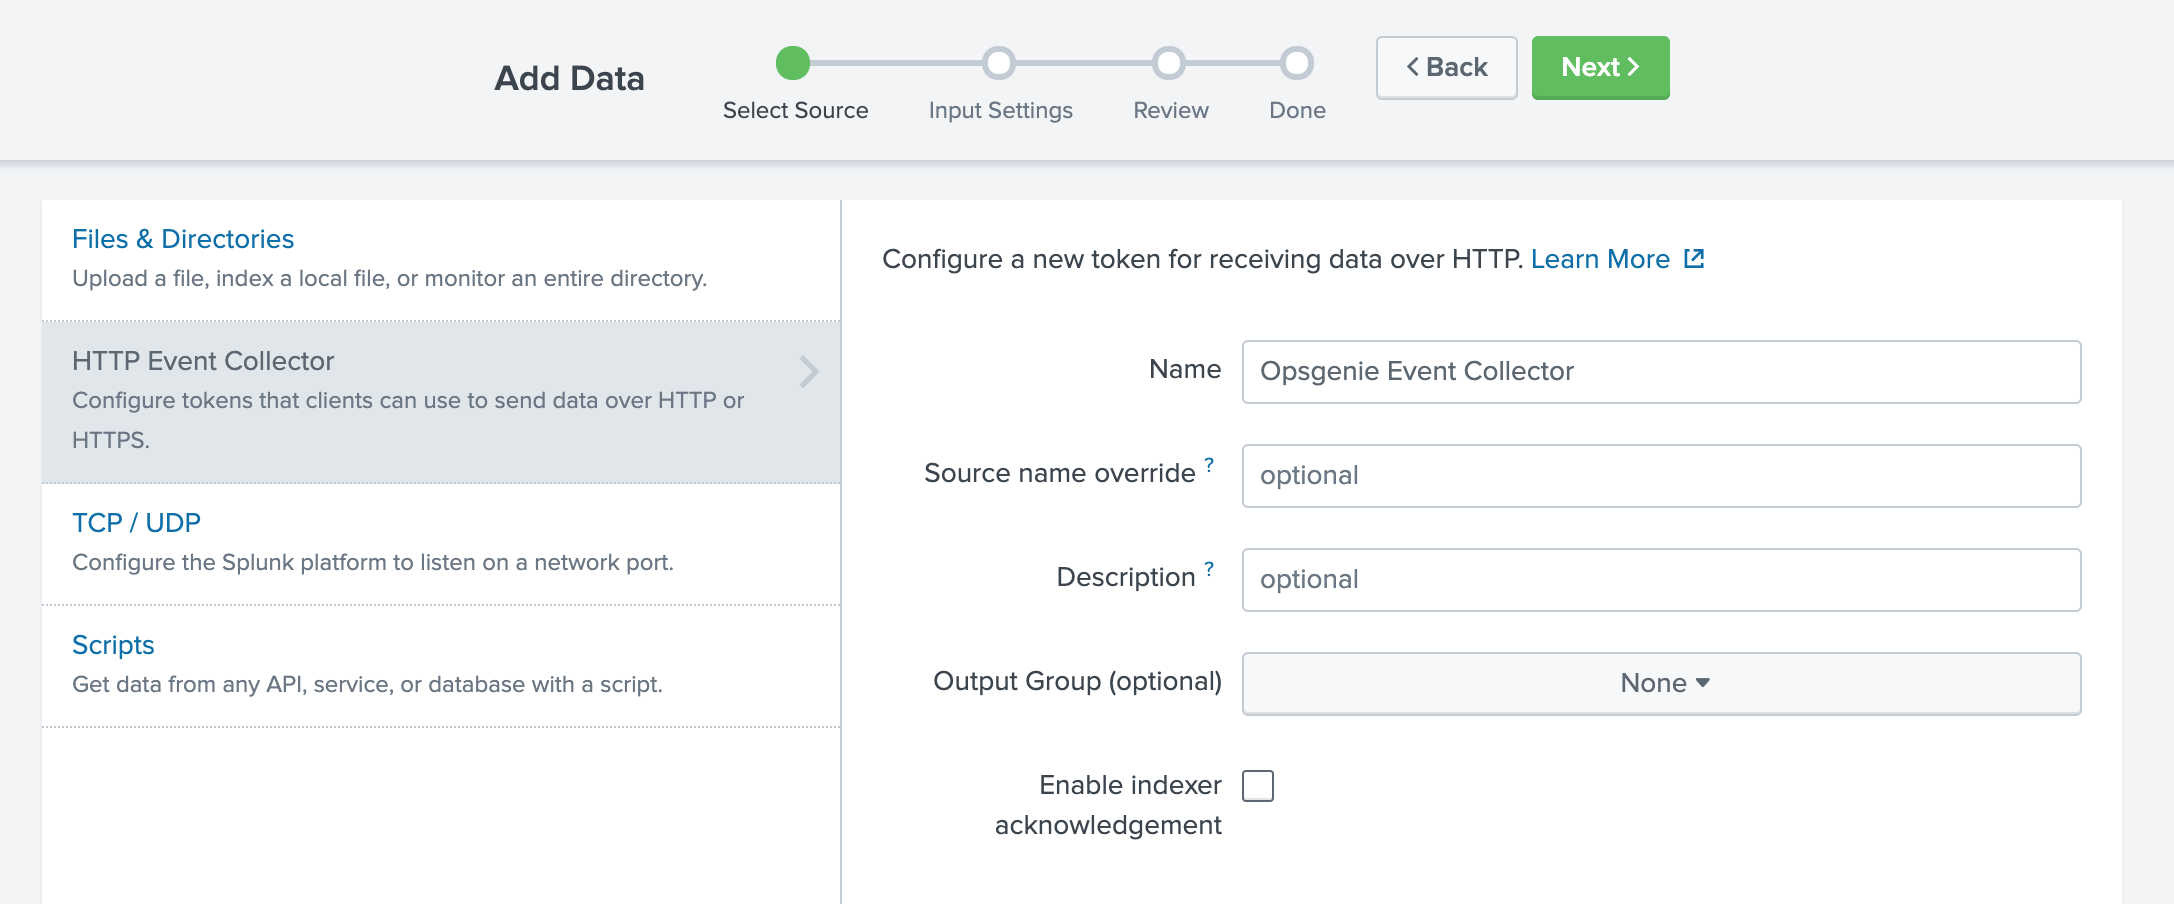Open Source name override help tooltip
2174x904 pixels.
pyautogui.click(x=1209, y=465)
